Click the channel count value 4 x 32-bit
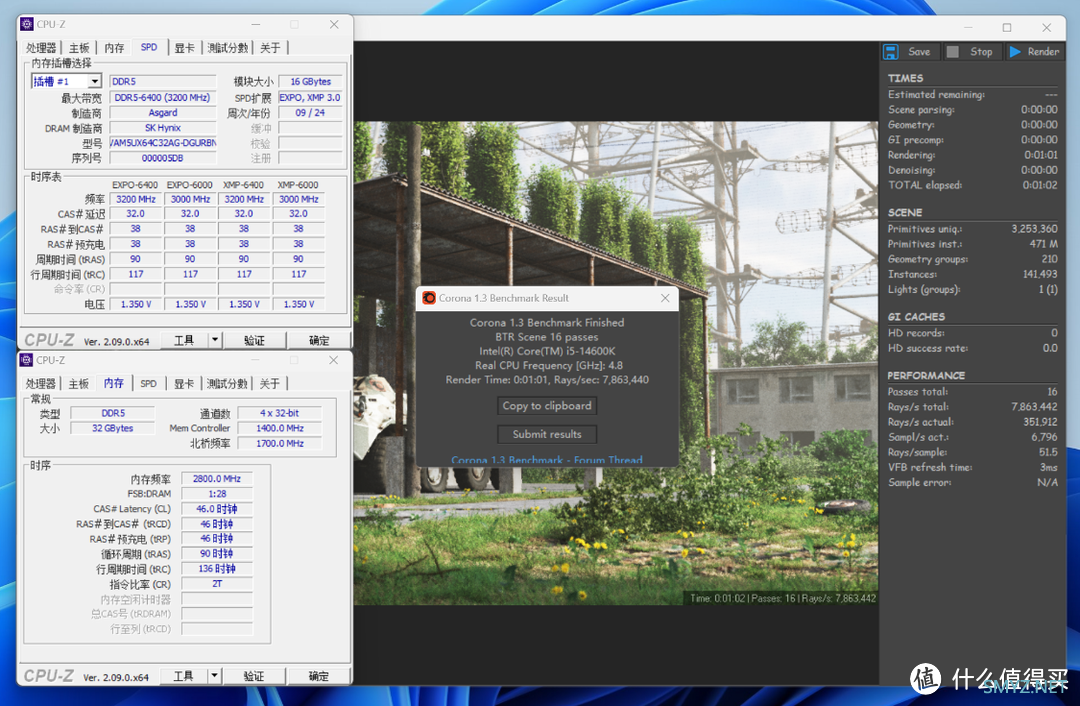 (x=280, y=413)
